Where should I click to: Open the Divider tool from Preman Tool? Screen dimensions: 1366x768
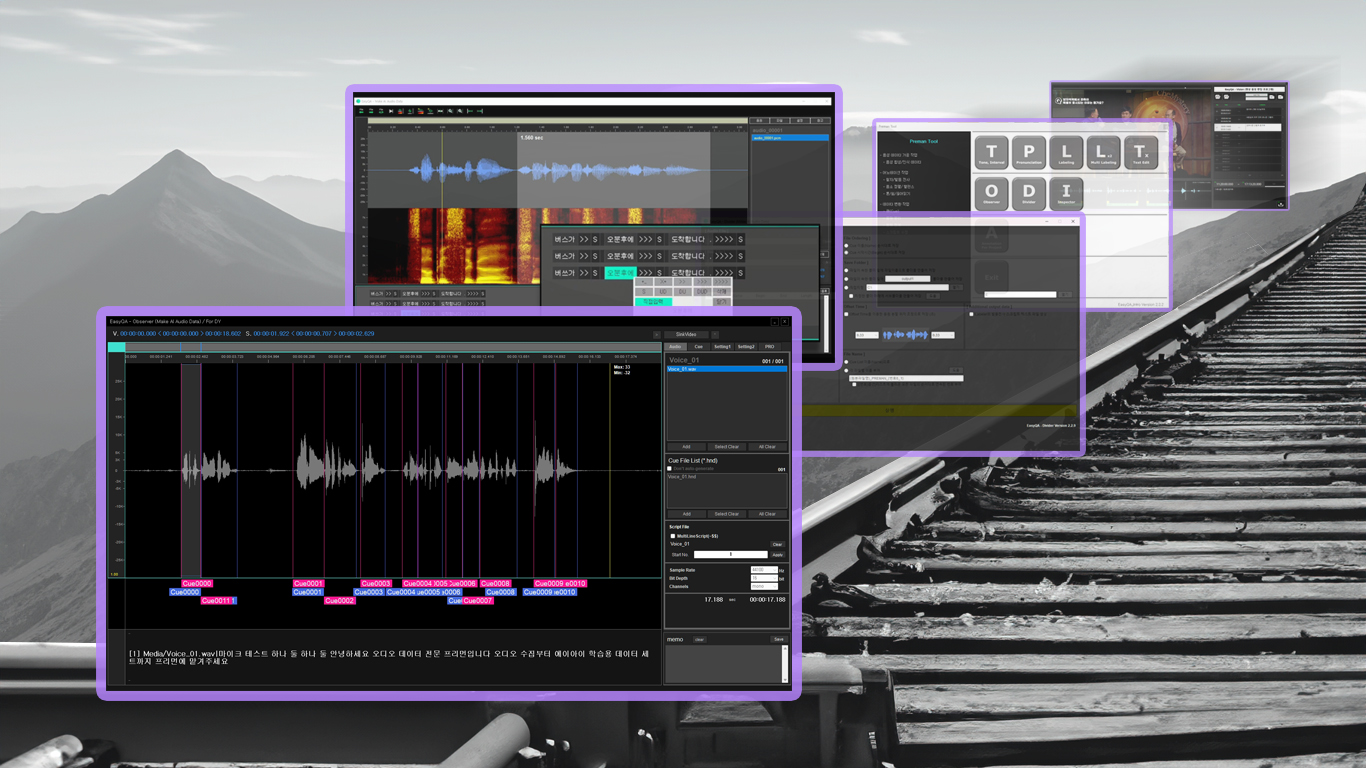click(x=1029, y=193)
